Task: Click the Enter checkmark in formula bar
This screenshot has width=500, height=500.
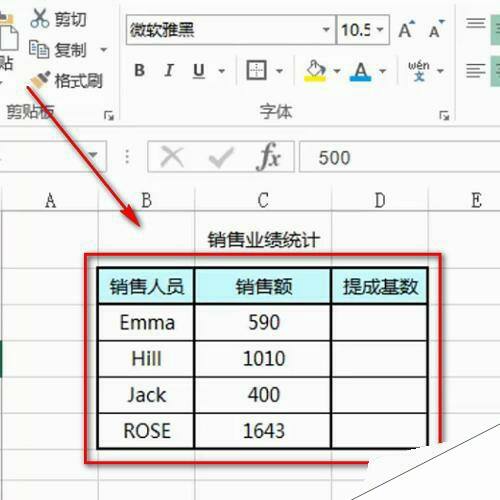Action: 221,157
